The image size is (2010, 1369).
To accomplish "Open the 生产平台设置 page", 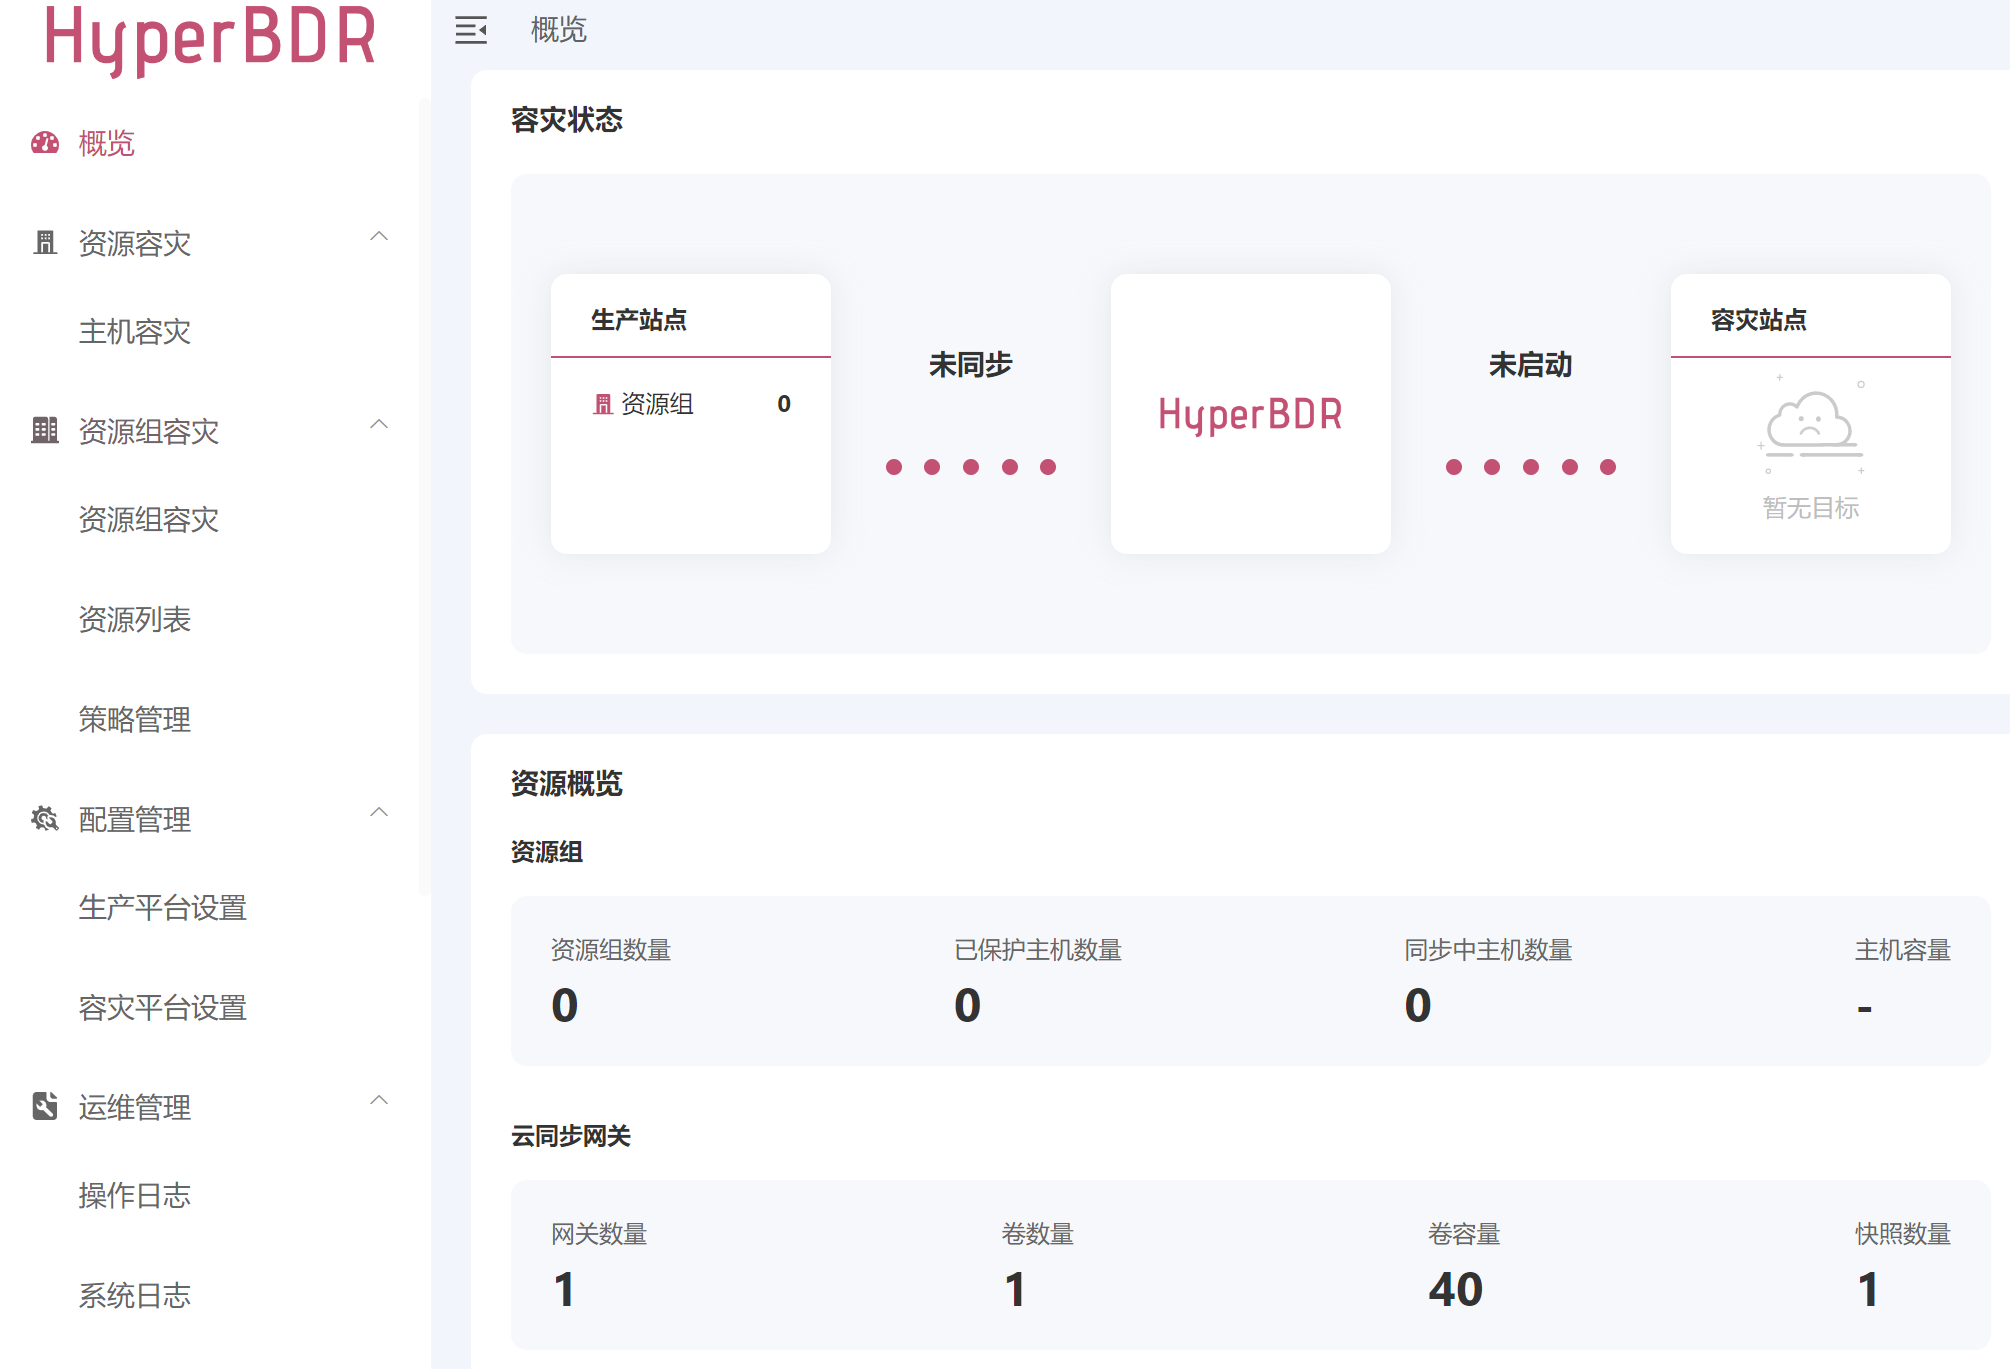I will coord(163,907).
